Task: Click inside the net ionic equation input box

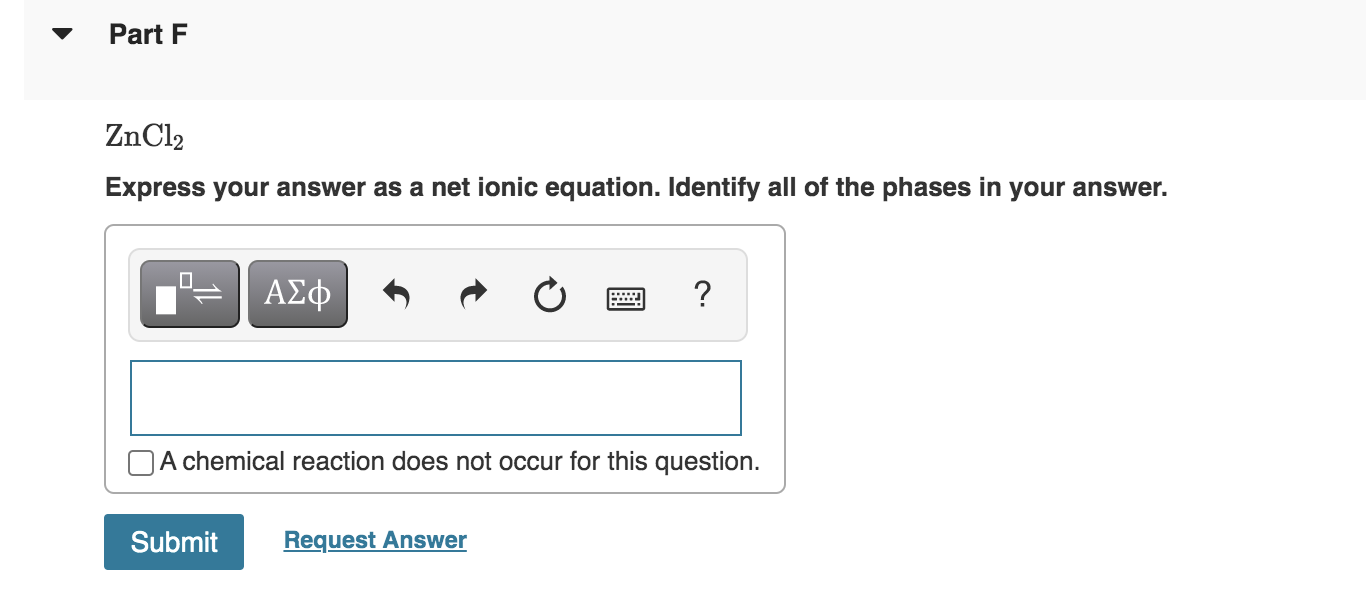Action: point(435,397)
